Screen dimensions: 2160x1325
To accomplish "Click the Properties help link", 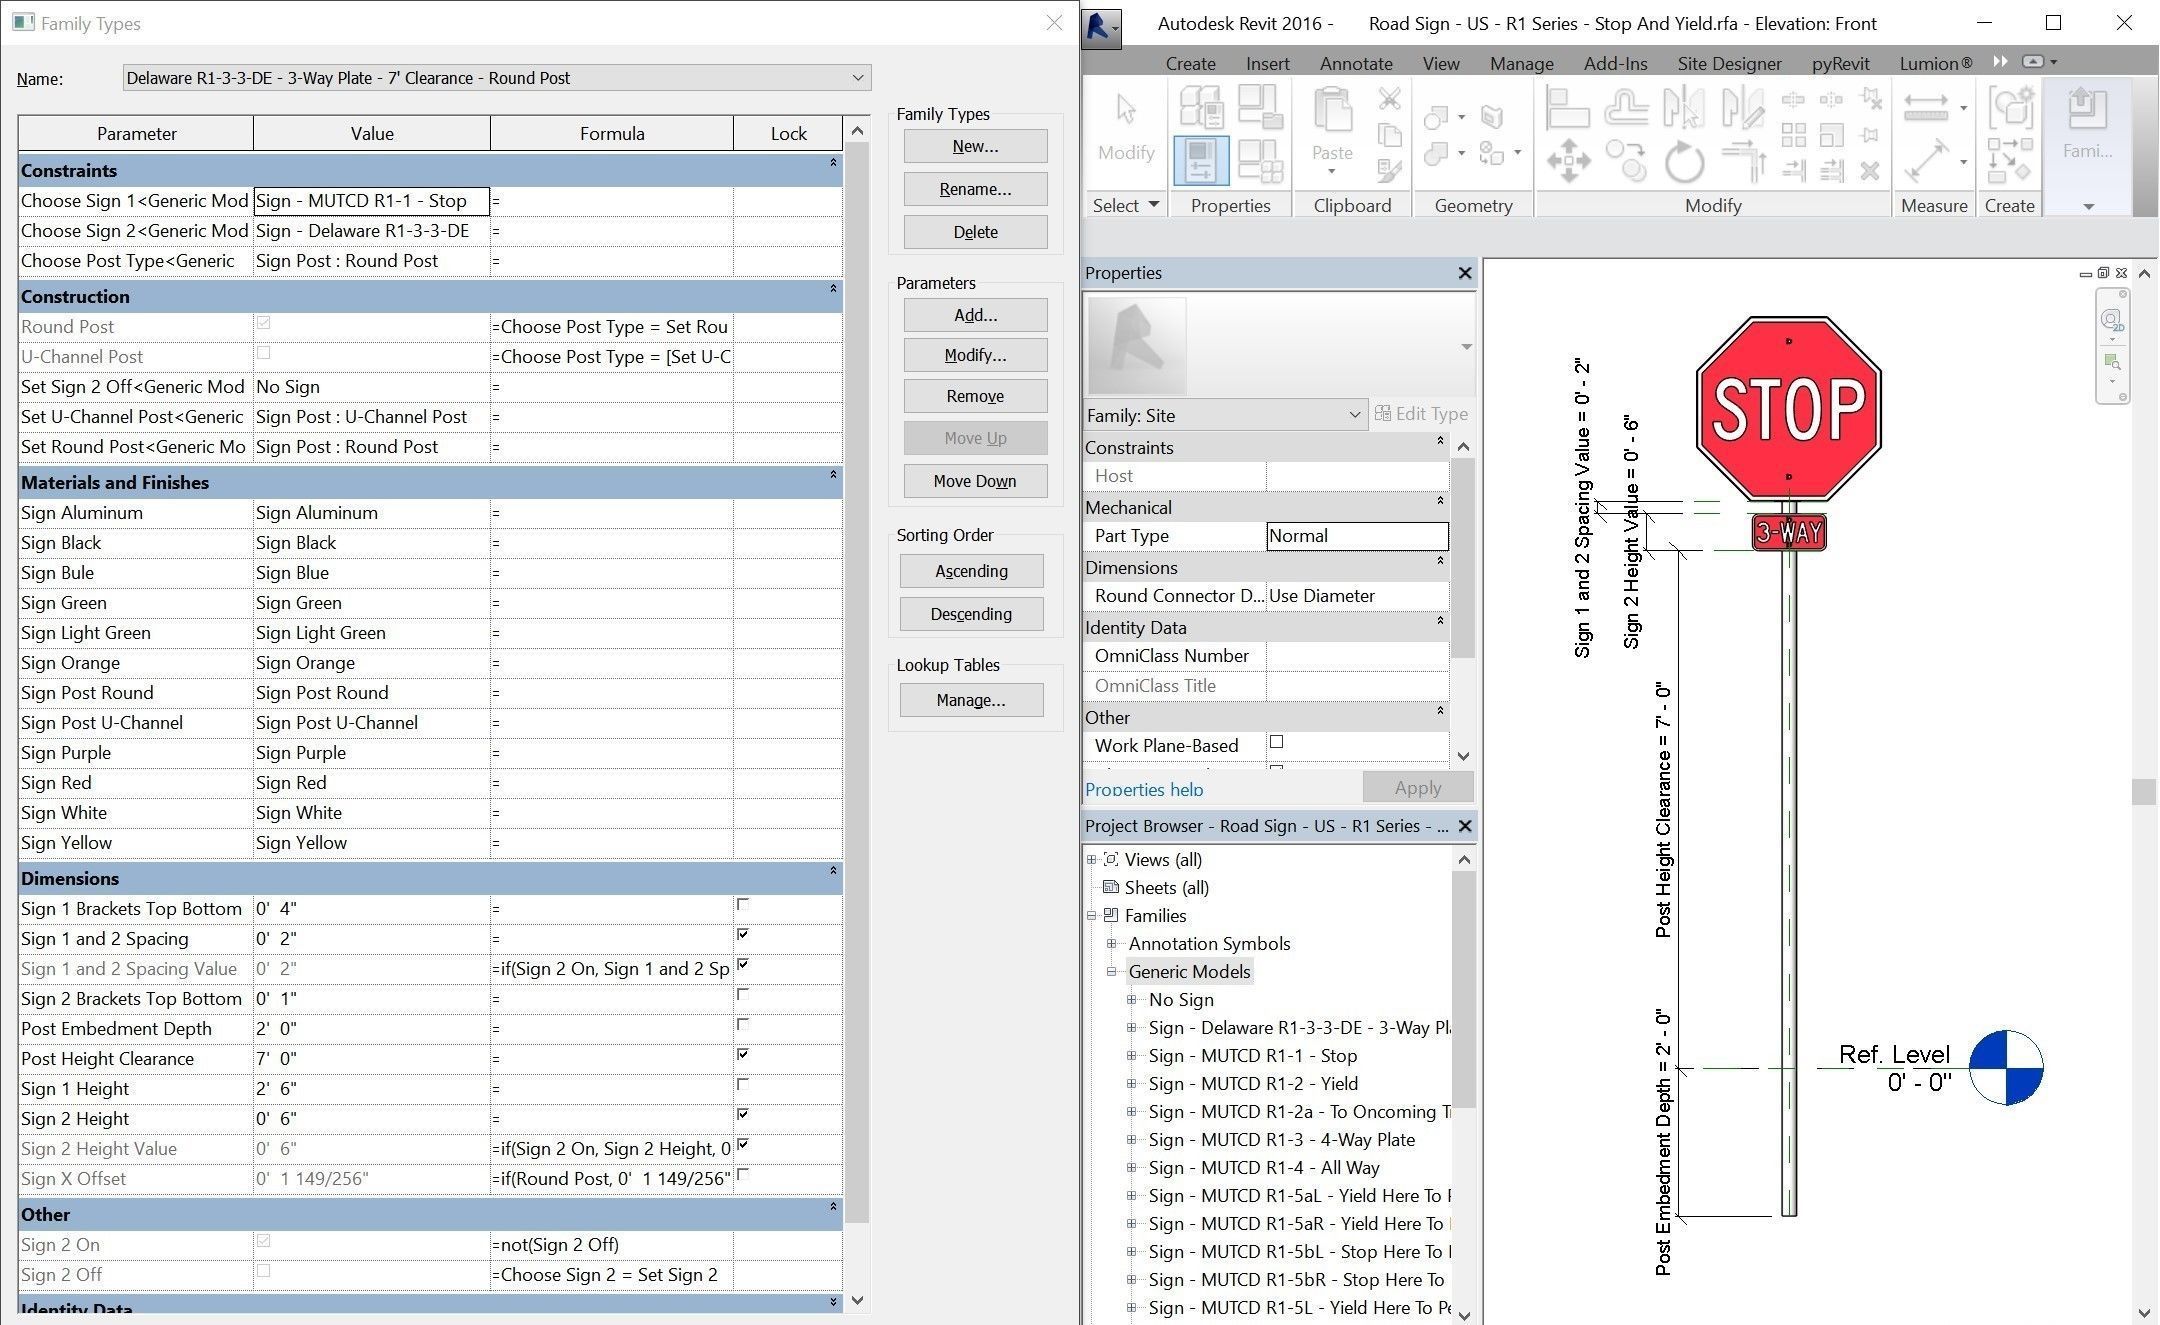I will click(1144, 789).
